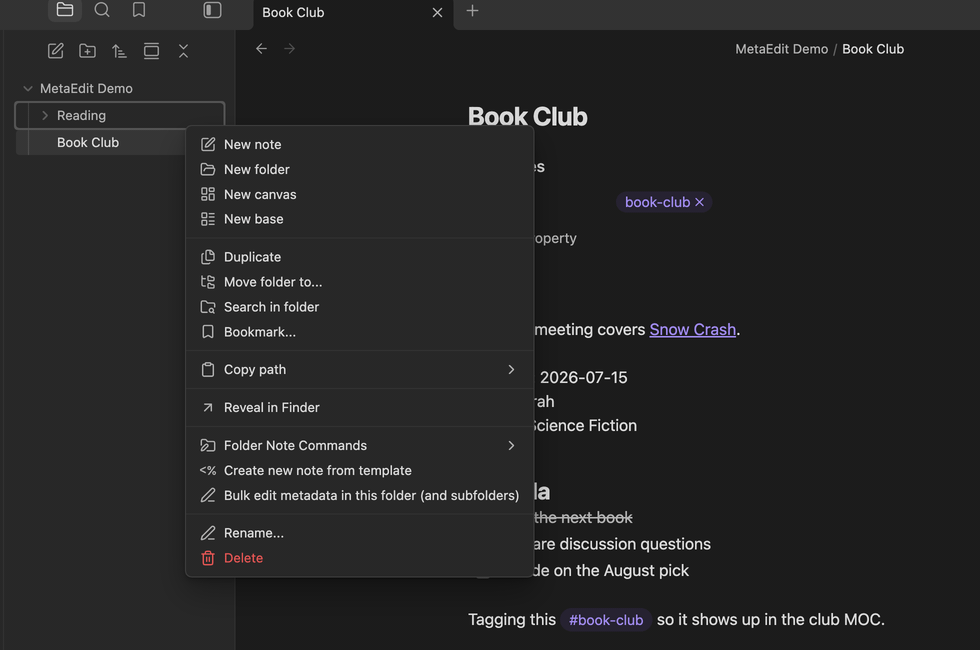This screenshot has width=980, height=650.
Task: Open the Snow Crash link
Action: 692,329
